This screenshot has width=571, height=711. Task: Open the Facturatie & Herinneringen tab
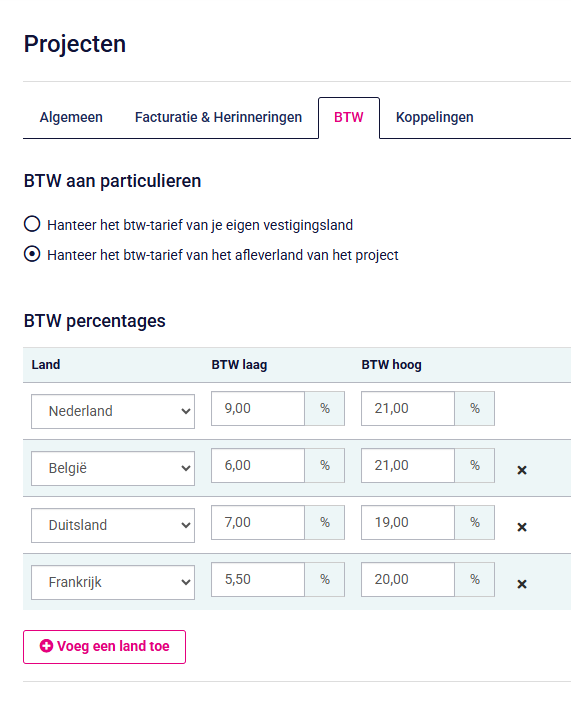pyautogui.click(x=218, y=117)
